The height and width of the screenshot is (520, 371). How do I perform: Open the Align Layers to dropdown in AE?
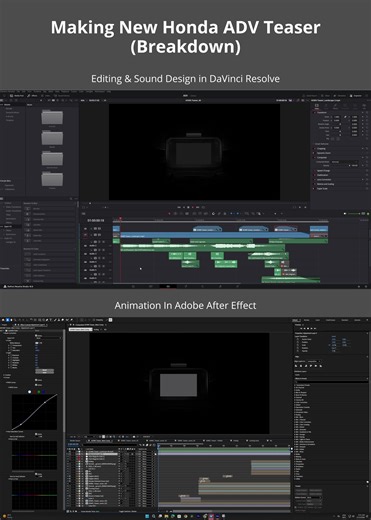tap(314, 361)
